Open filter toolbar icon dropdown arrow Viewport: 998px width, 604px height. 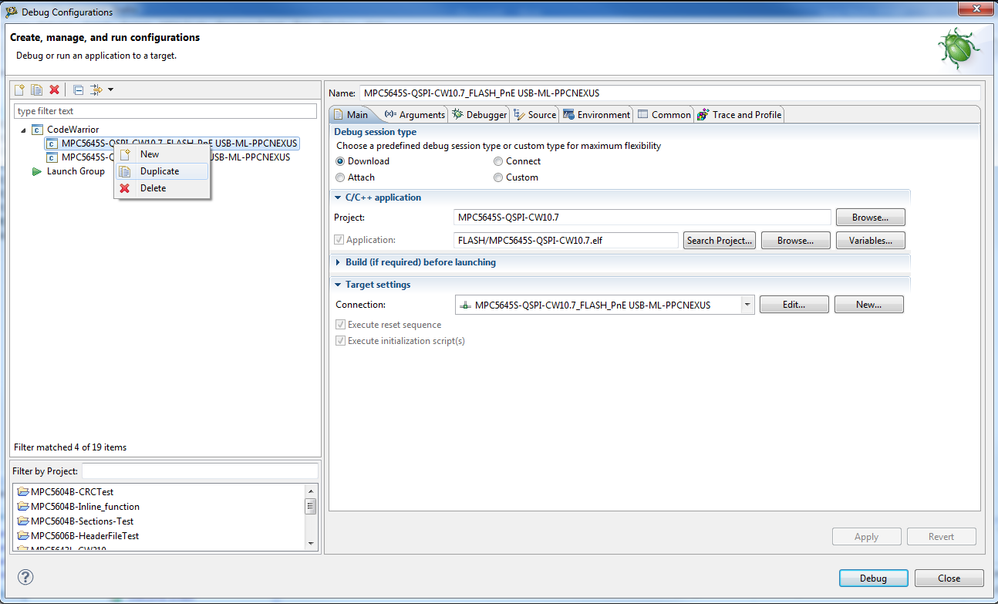[110, 90]
